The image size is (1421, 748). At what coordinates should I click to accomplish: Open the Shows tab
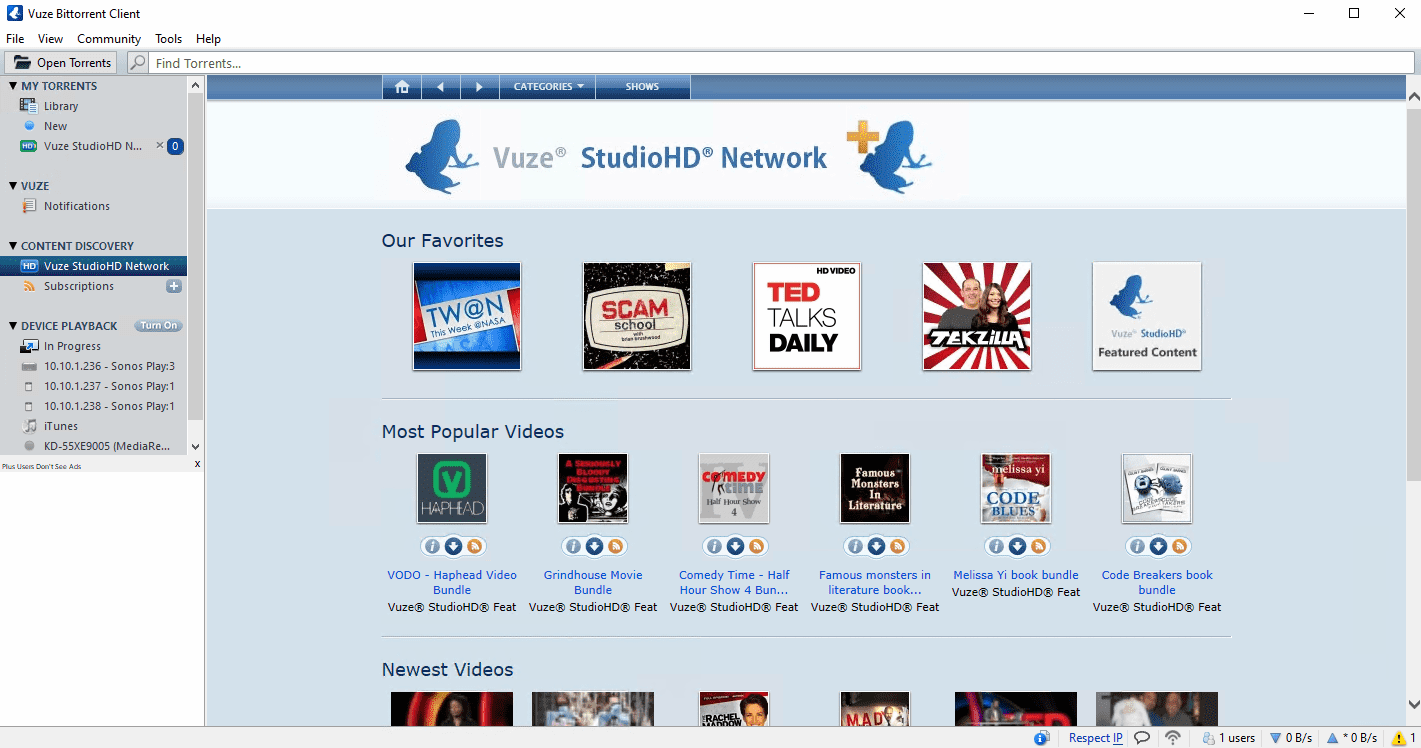(642, 87)
